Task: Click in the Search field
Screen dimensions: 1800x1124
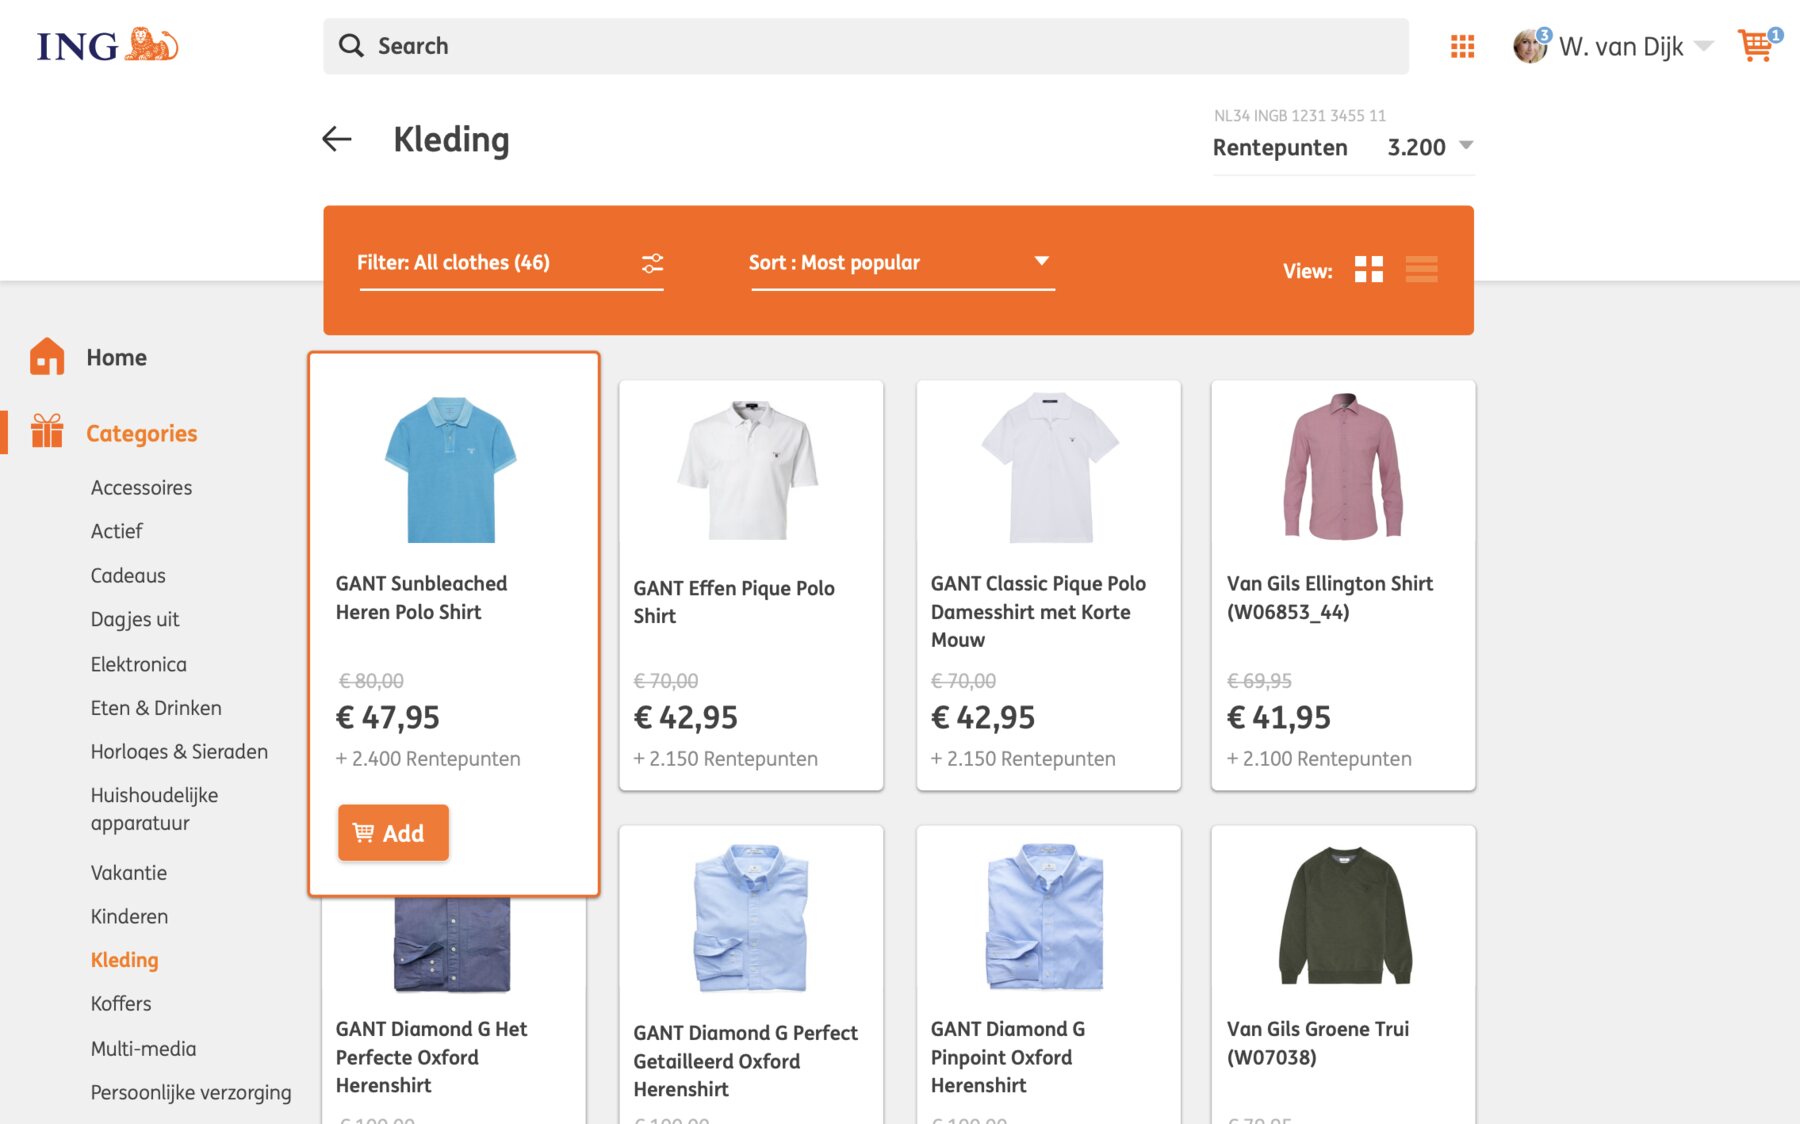Action: click(x=866, y=46)
